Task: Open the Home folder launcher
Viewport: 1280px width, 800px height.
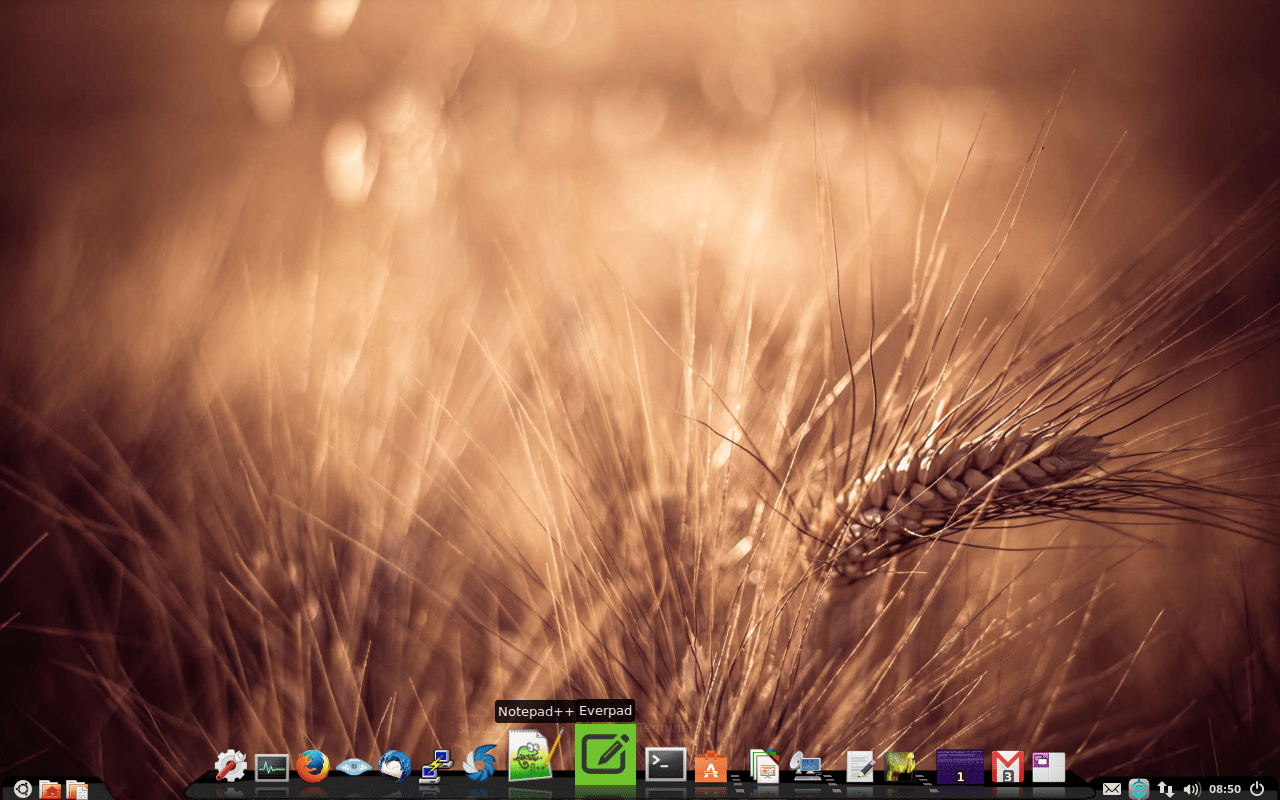Action: tap(50, 790)
